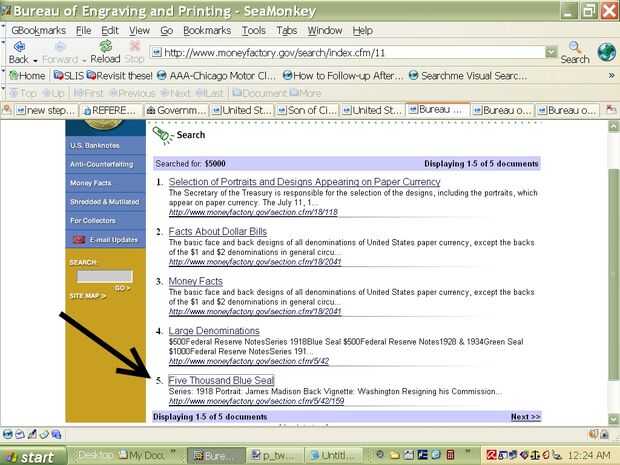The height and width of the screenshot is (465, 620).
Task: Click the sidebar site search text box
Action: 104,276
